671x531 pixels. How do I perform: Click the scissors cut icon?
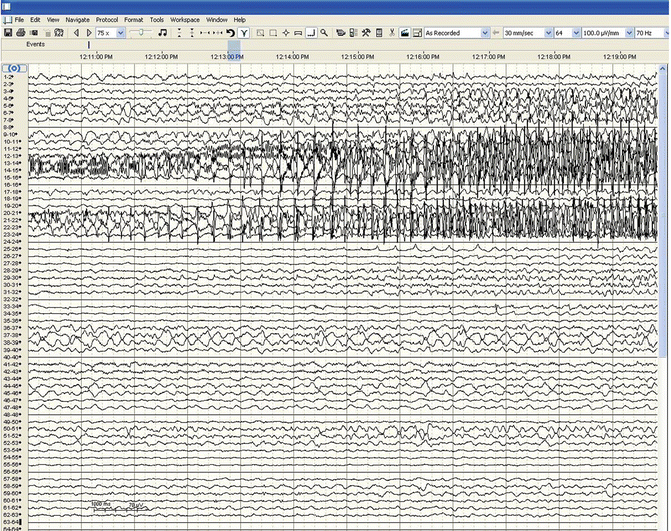click(392, 33)
